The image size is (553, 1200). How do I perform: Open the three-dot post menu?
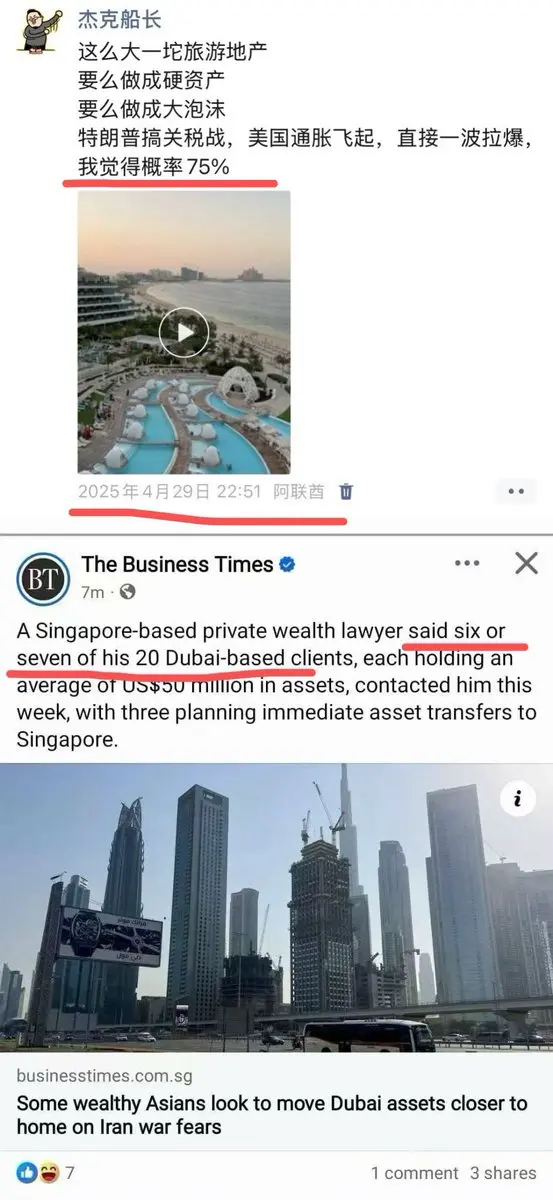[x=467, y=564]
